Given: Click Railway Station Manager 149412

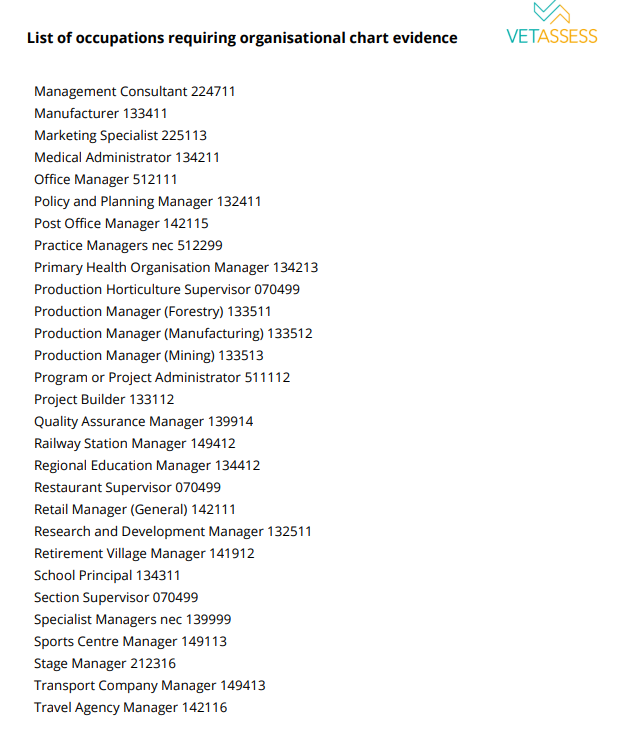Looking at the screenshot, I should click(x=135, y=443).
